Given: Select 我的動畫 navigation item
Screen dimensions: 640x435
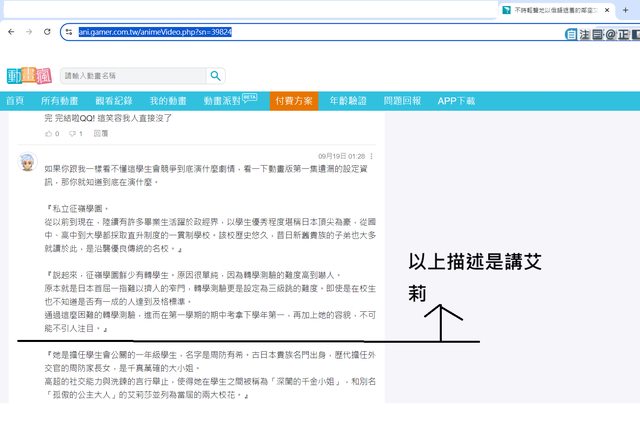Looking at the screenshot, I should [168, 101].
